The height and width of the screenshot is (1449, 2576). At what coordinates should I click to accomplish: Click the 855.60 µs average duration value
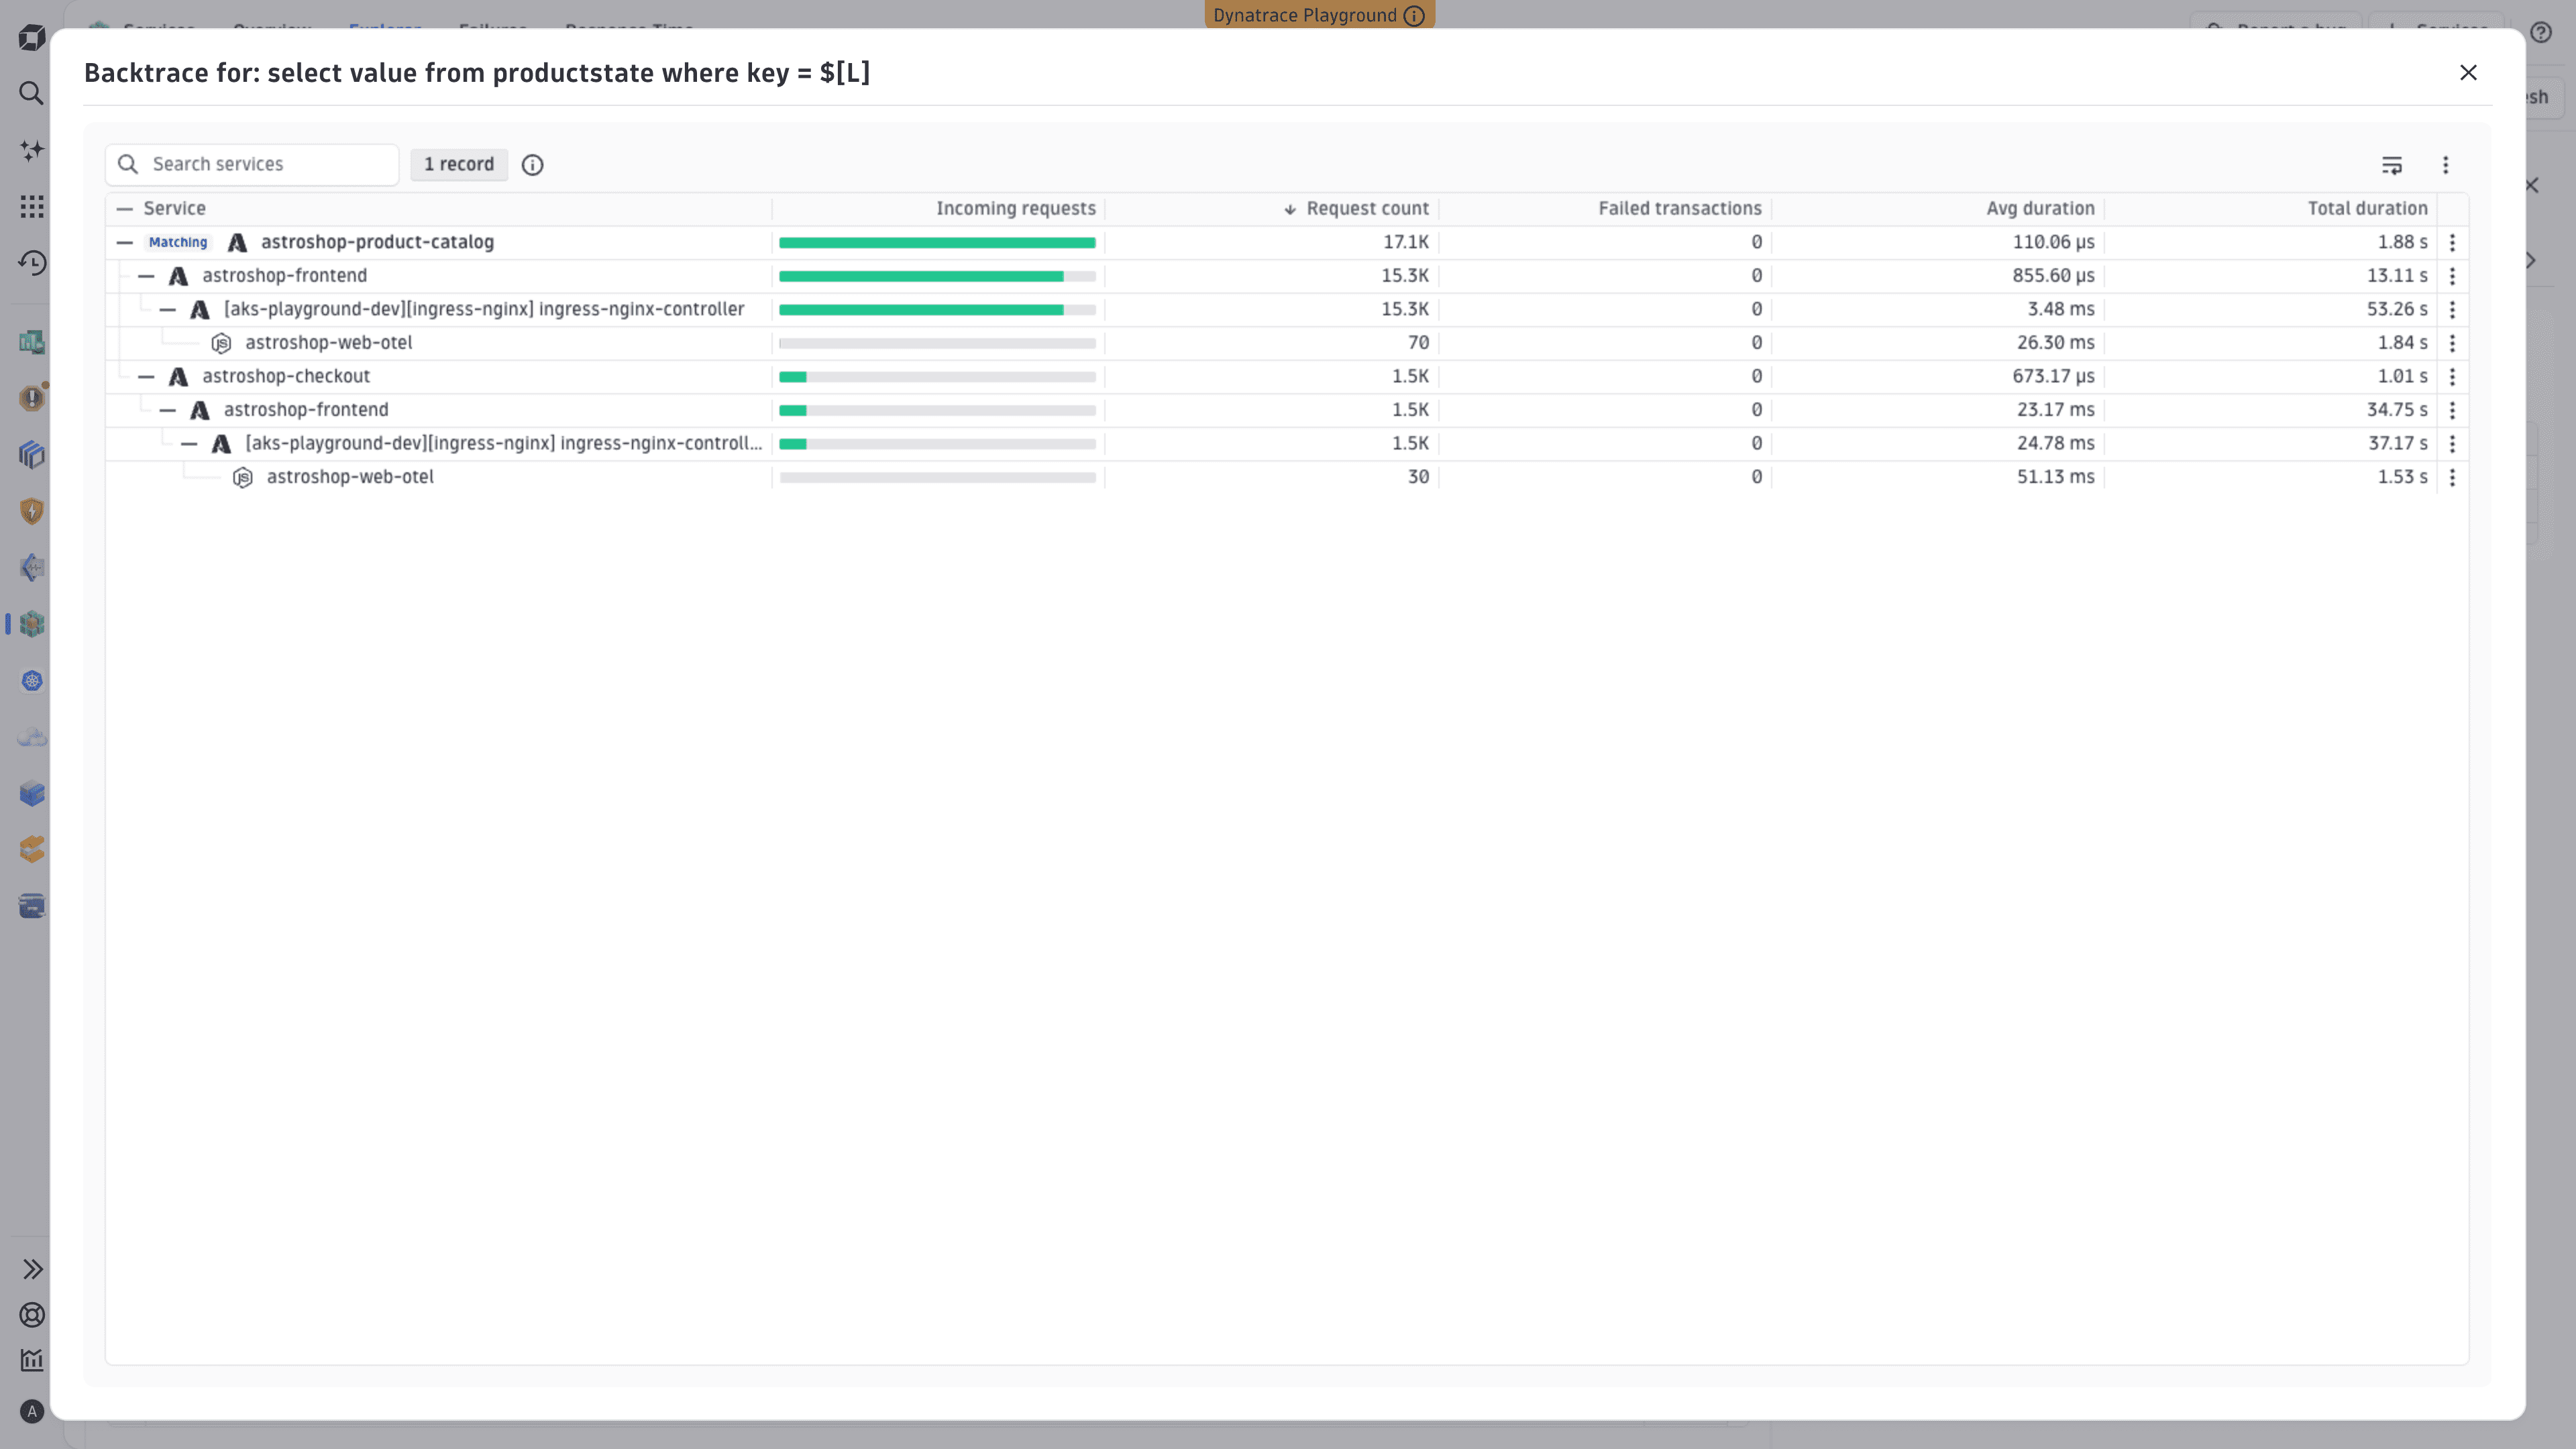(x=2053, y=276)
